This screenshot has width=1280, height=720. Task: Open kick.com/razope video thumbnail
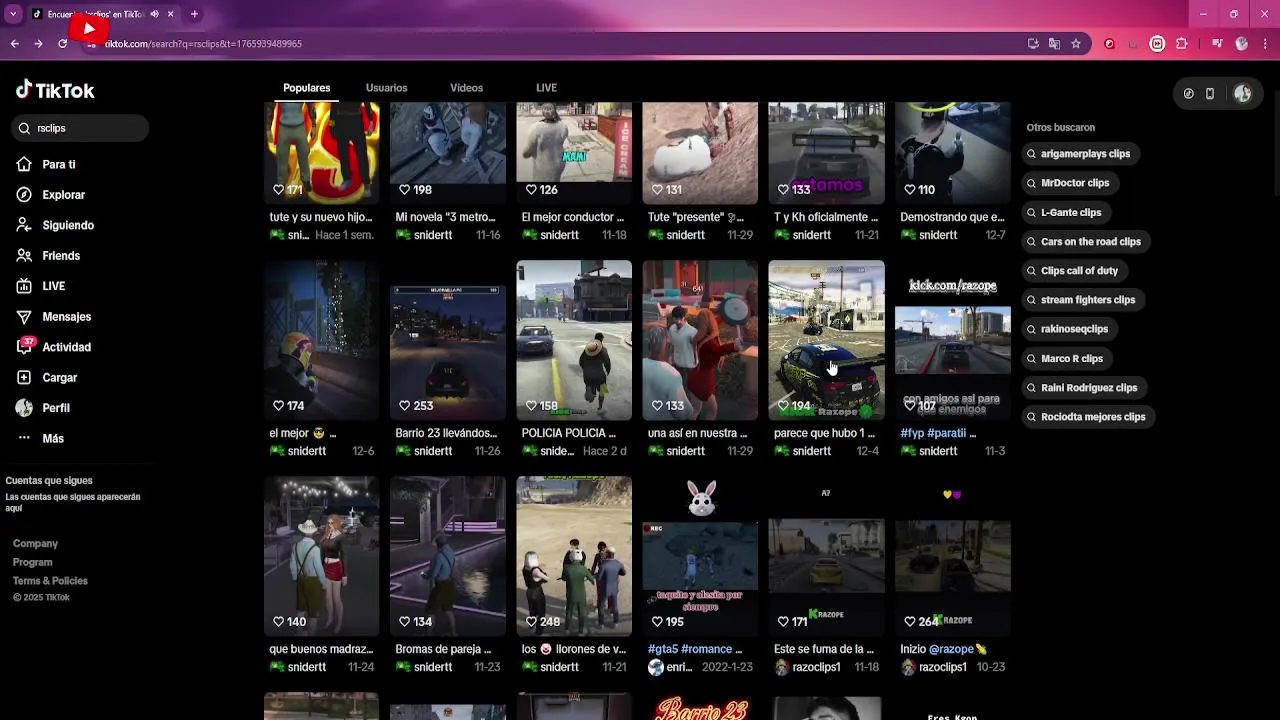[x=953, y=340]
